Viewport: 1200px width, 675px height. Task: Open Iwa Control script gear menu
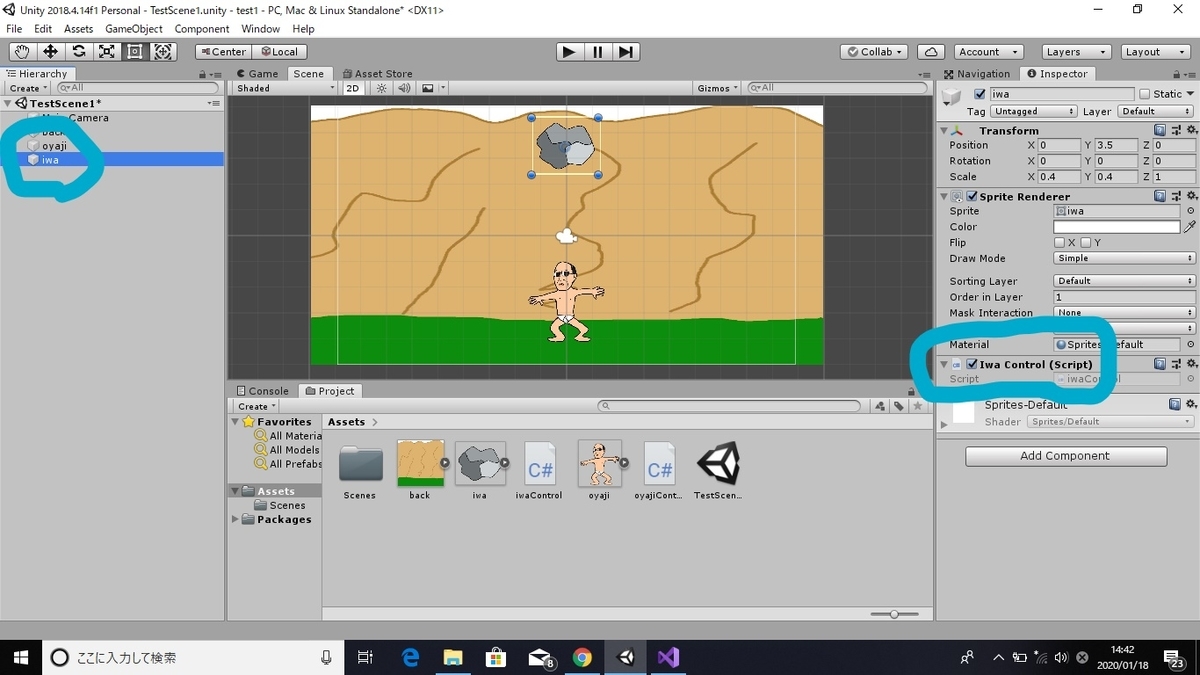pyautogui.click(x=1189, y=364)
